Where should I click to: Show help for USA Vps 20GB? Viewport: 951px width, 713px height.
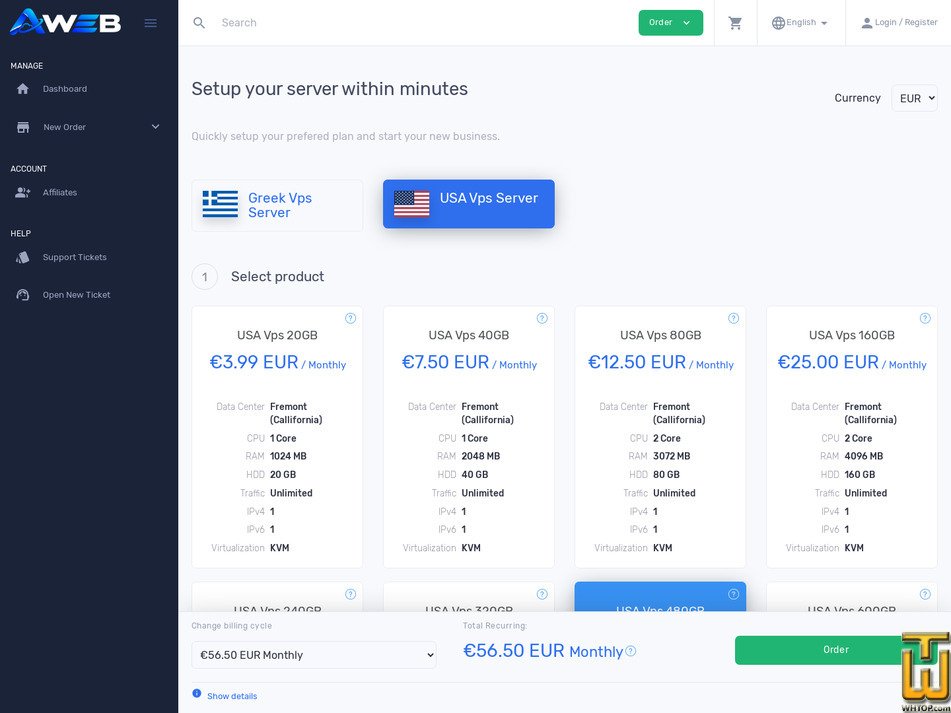351,318
